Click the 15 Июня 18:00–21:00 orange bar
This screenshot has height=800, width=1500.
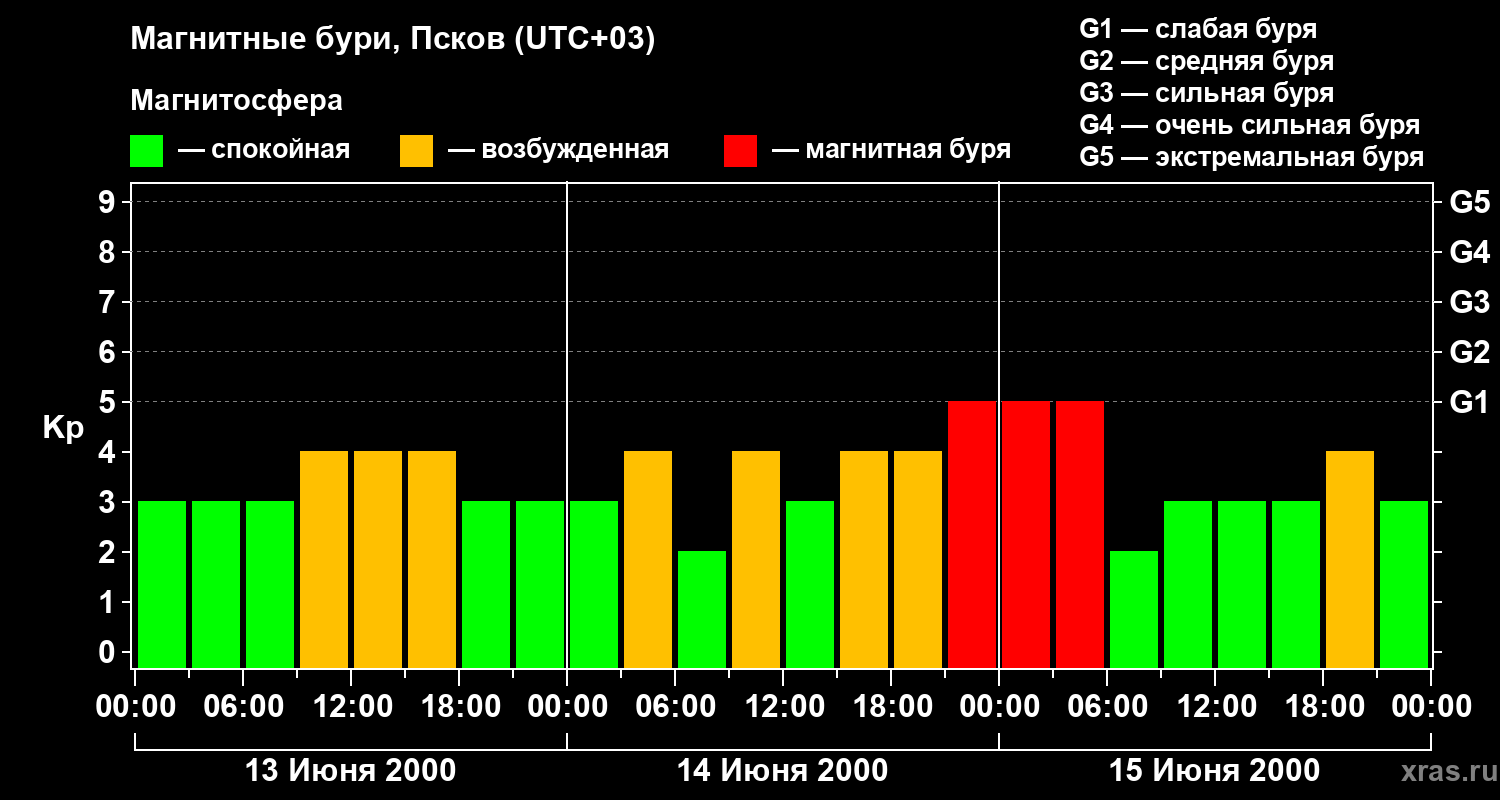click(x=1350, y=559)
